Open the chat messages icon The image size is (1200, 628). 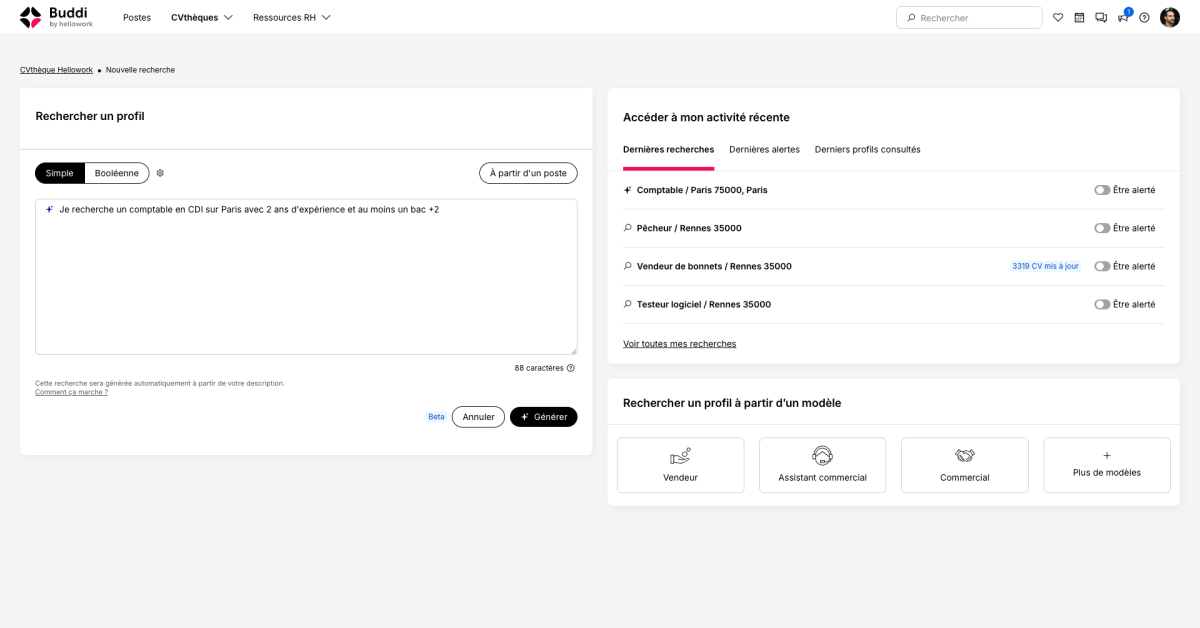(x=1101, y=17)
